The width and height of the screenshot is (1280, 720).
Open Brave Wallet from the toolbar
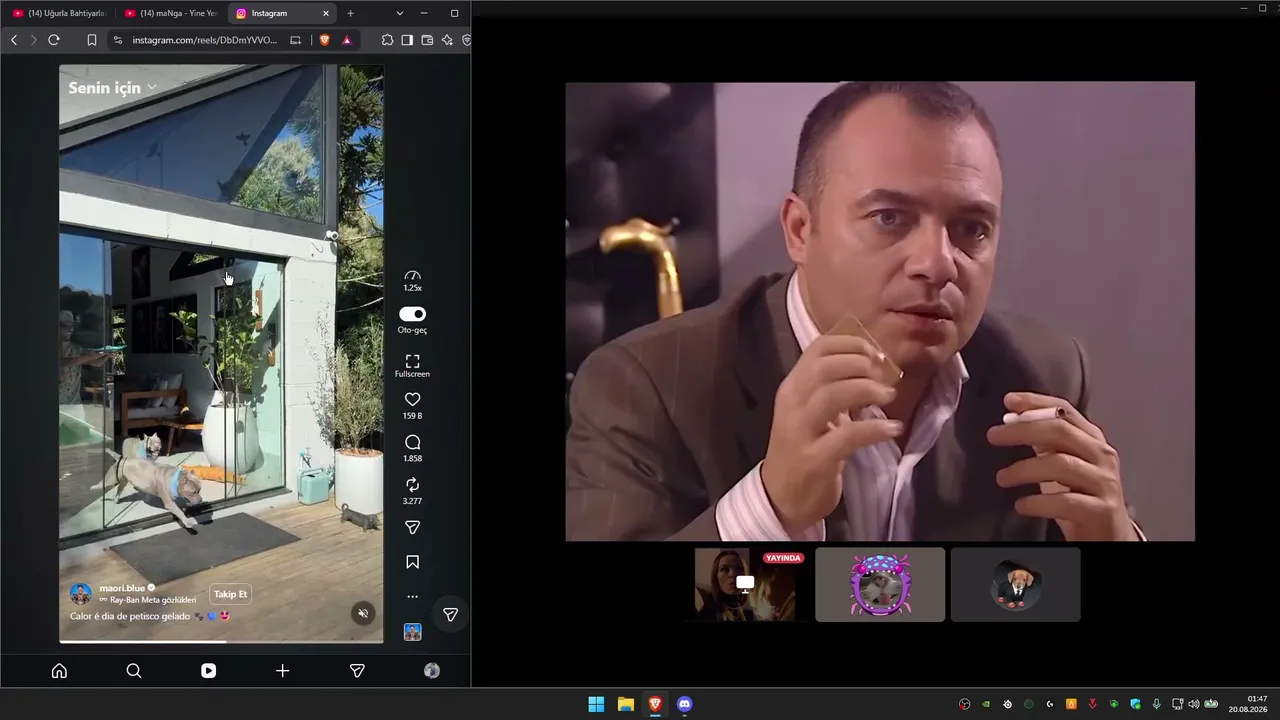click(x=427, y=40)
